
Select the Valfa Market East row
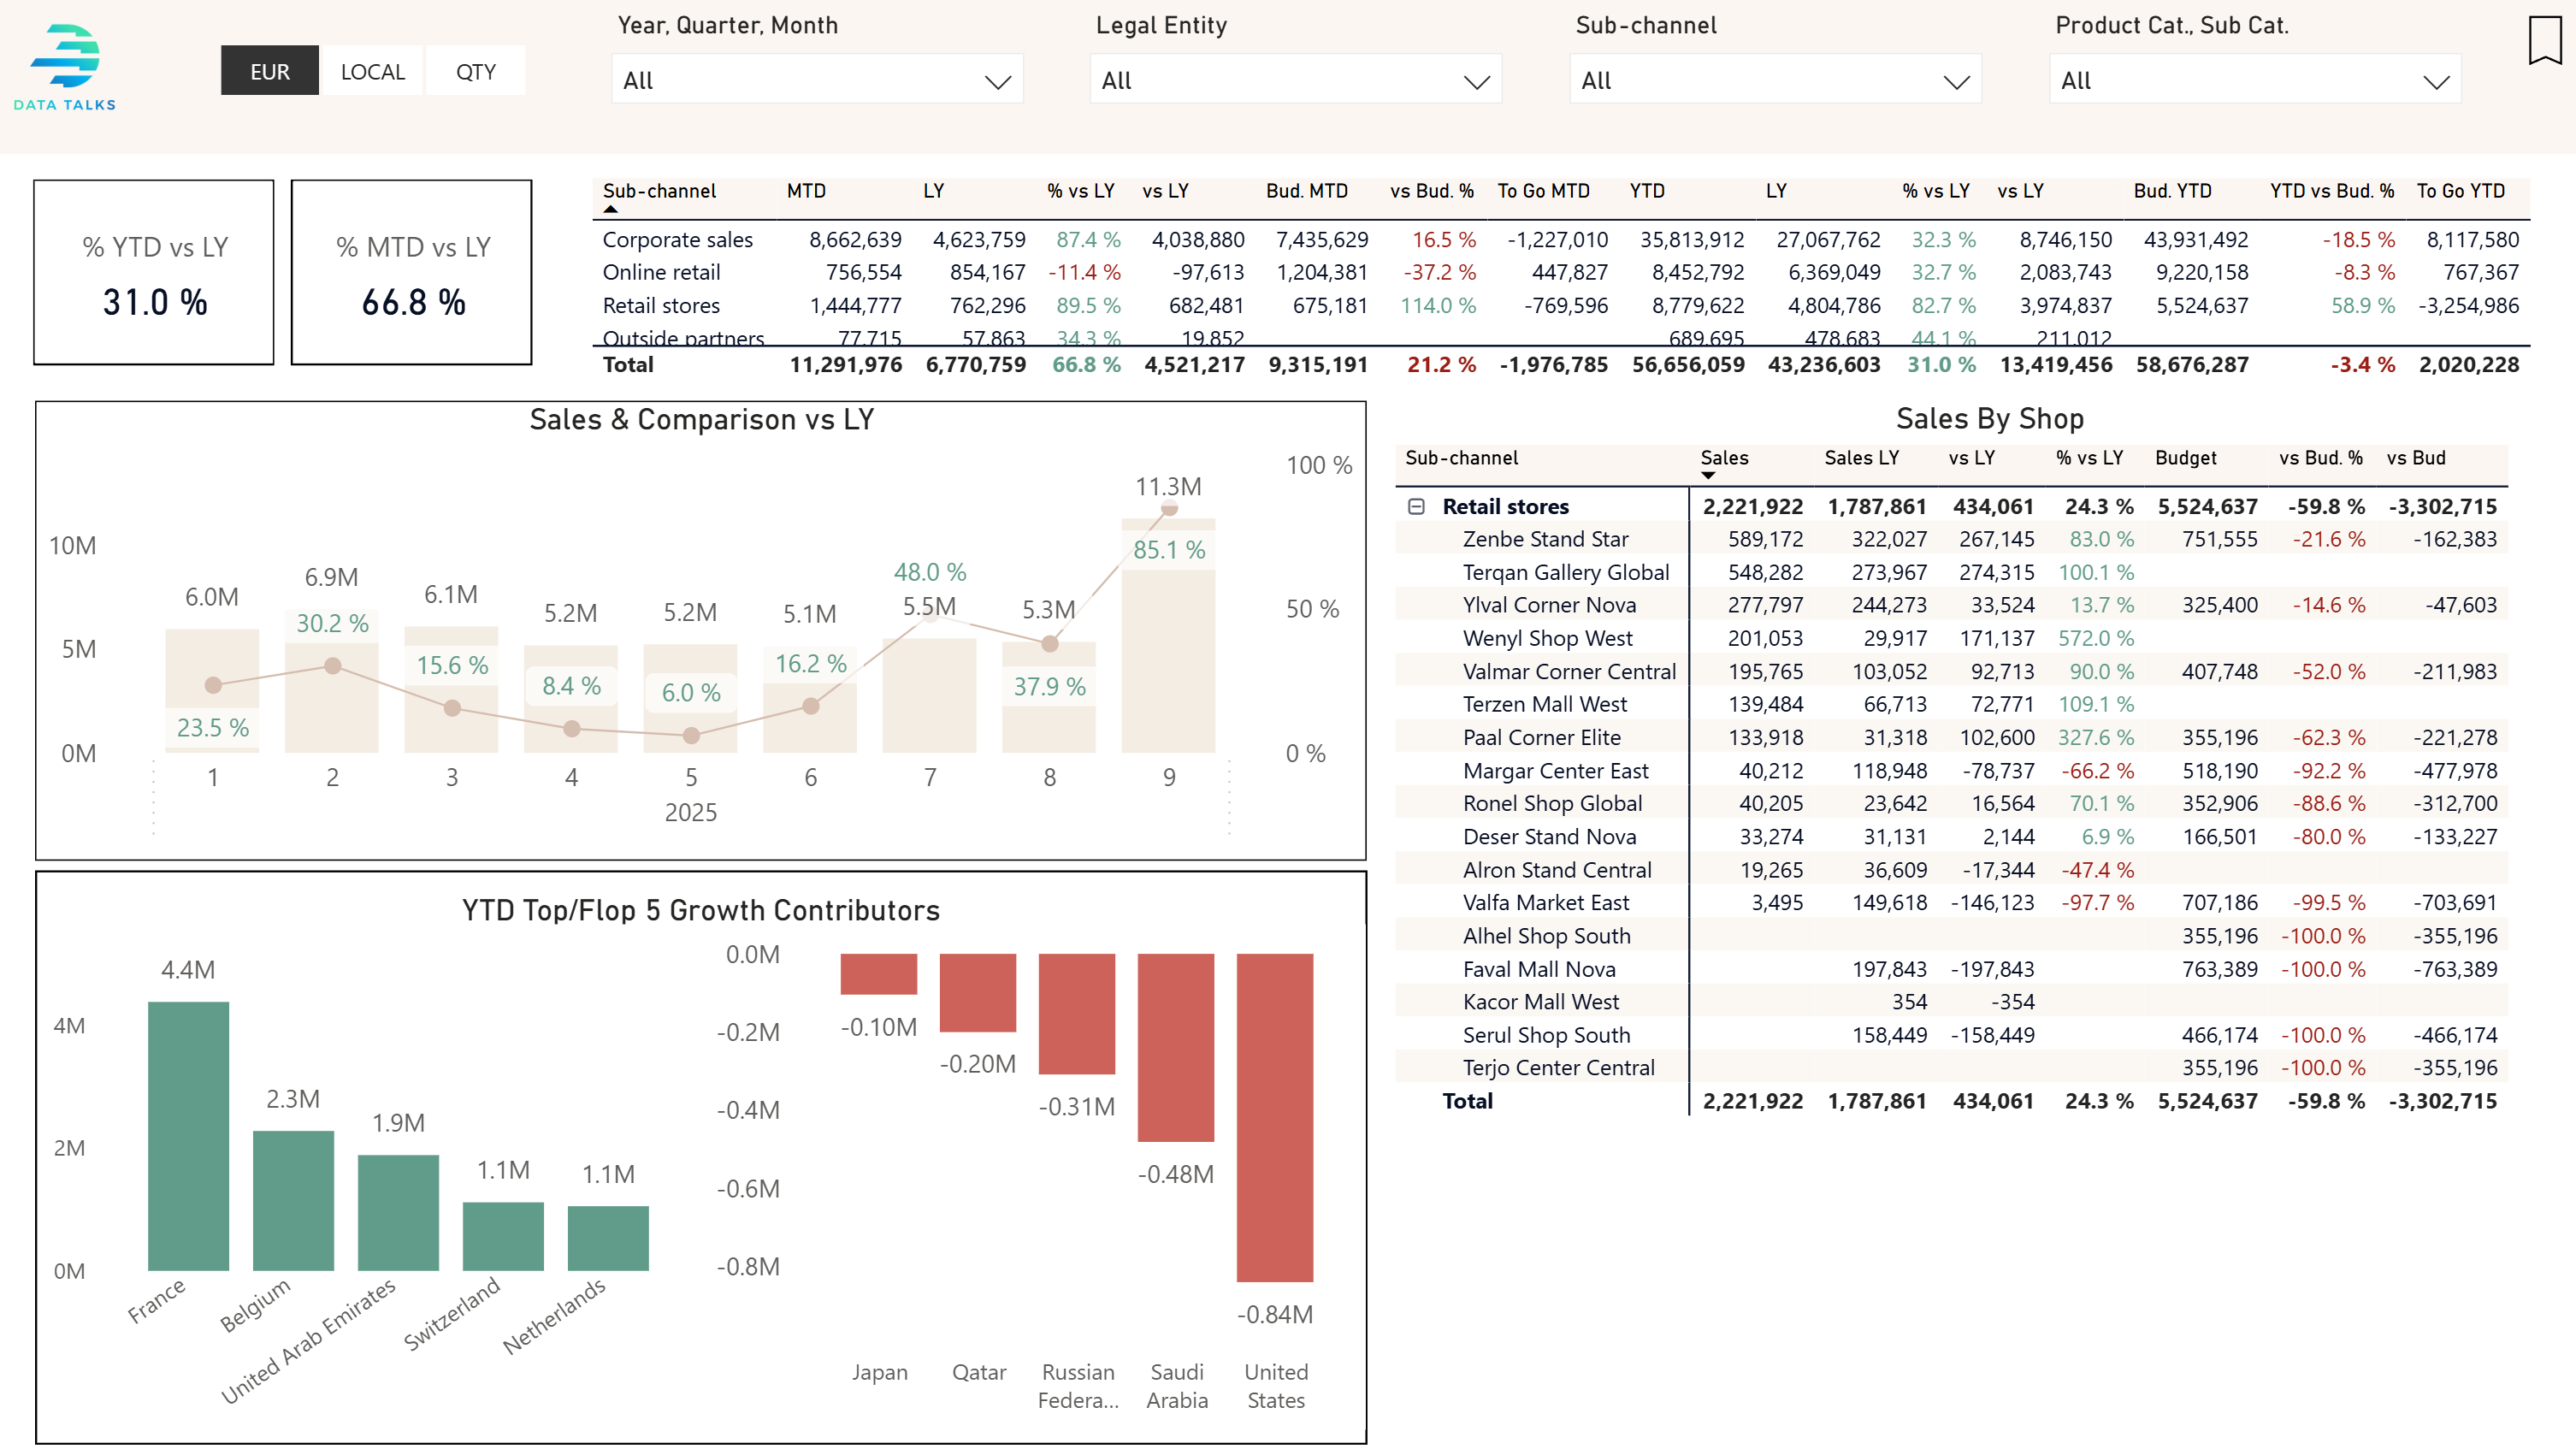[1951, 902]
